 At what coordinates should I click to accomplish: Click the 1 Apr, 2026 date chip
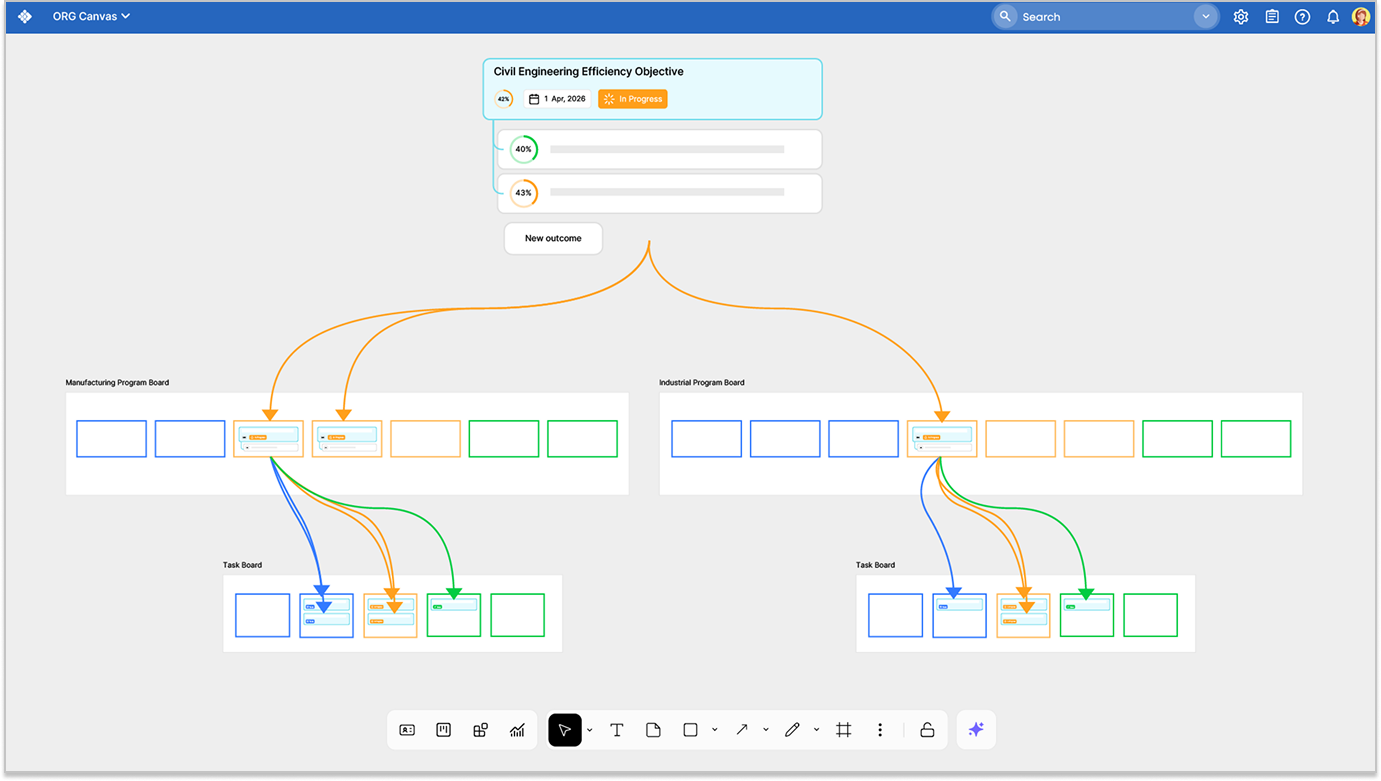point(557,99)
